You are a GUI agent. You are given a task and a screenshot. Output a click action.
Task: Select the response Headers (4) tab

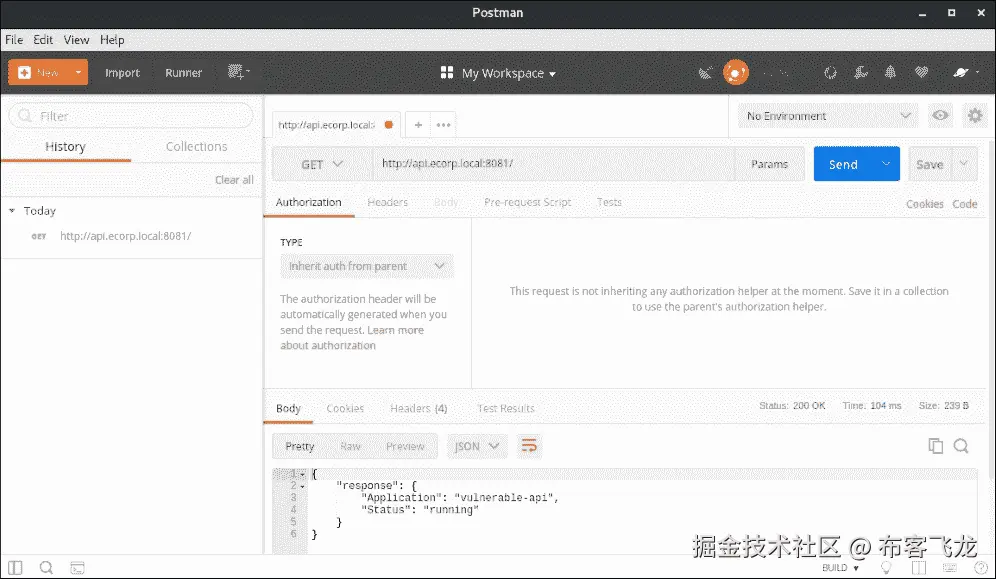click(x=419, y=409)
